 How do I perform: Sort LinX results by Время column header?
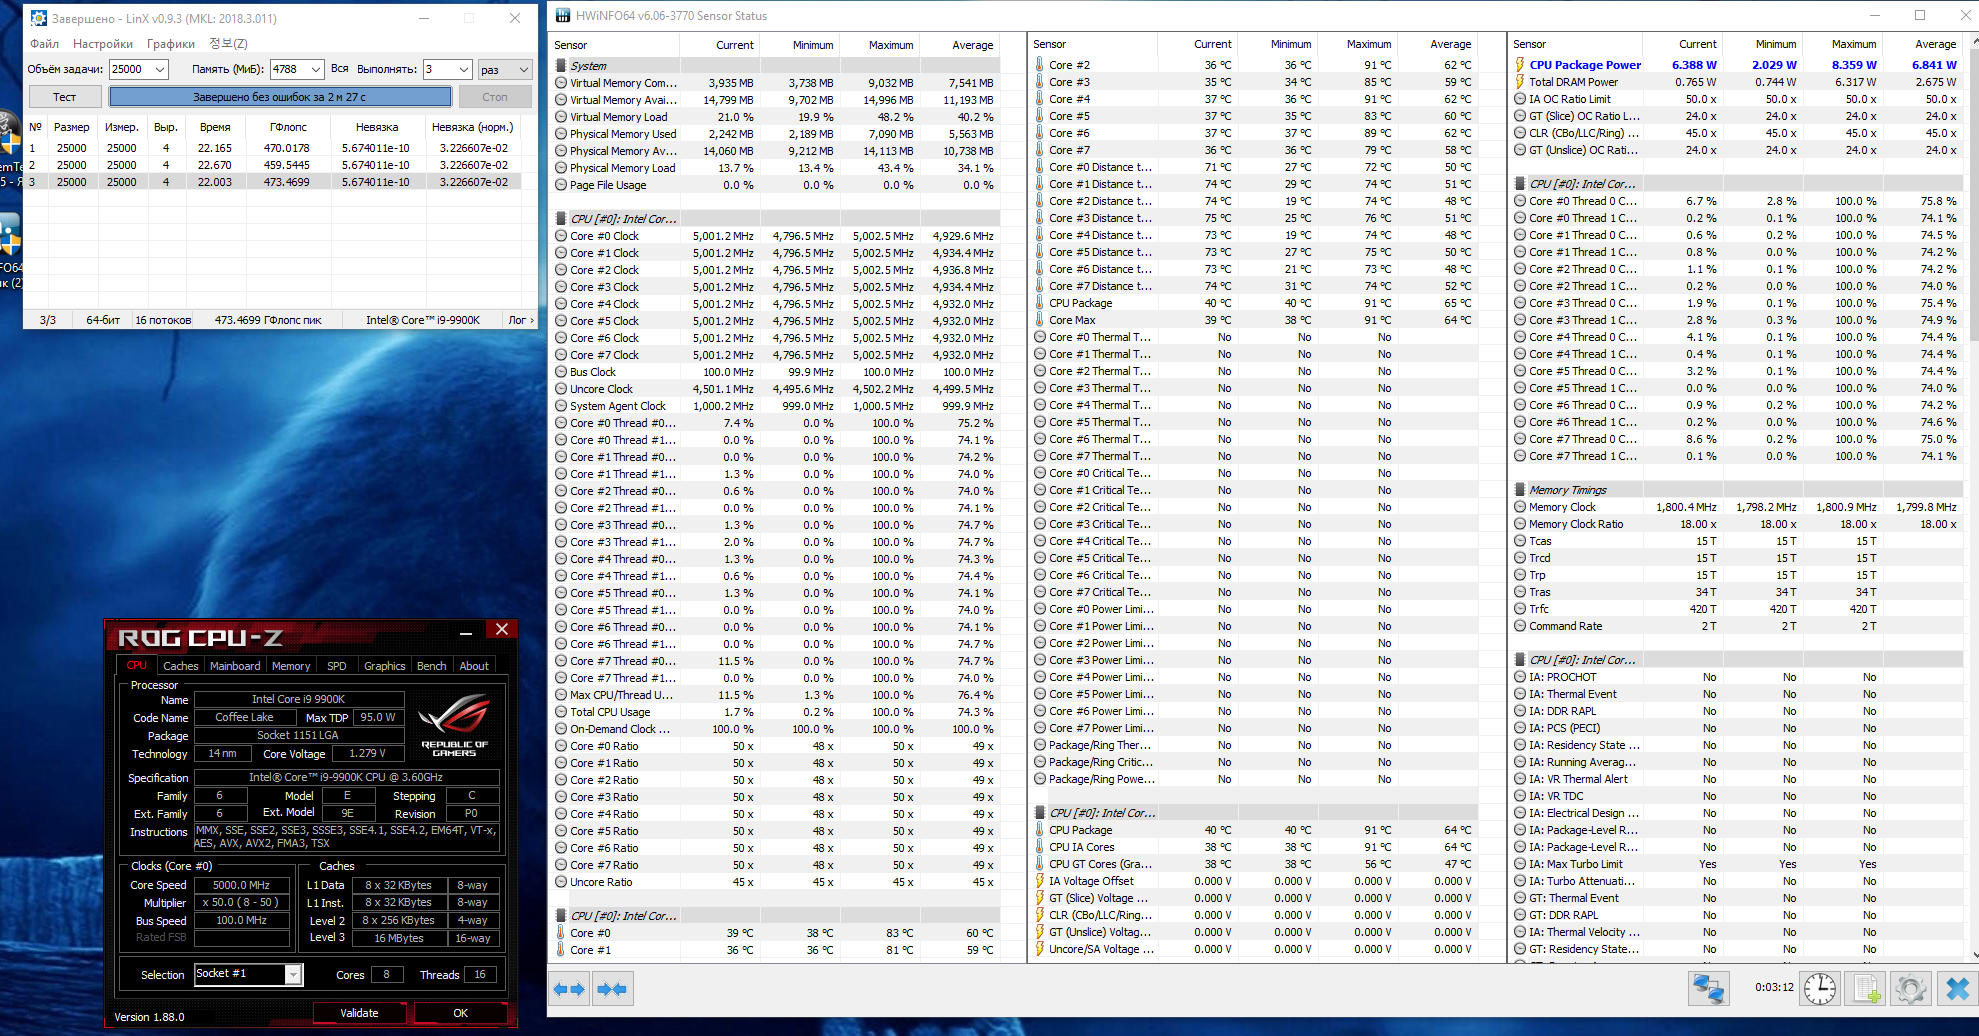pyautogui.click(x=215, y=127)
